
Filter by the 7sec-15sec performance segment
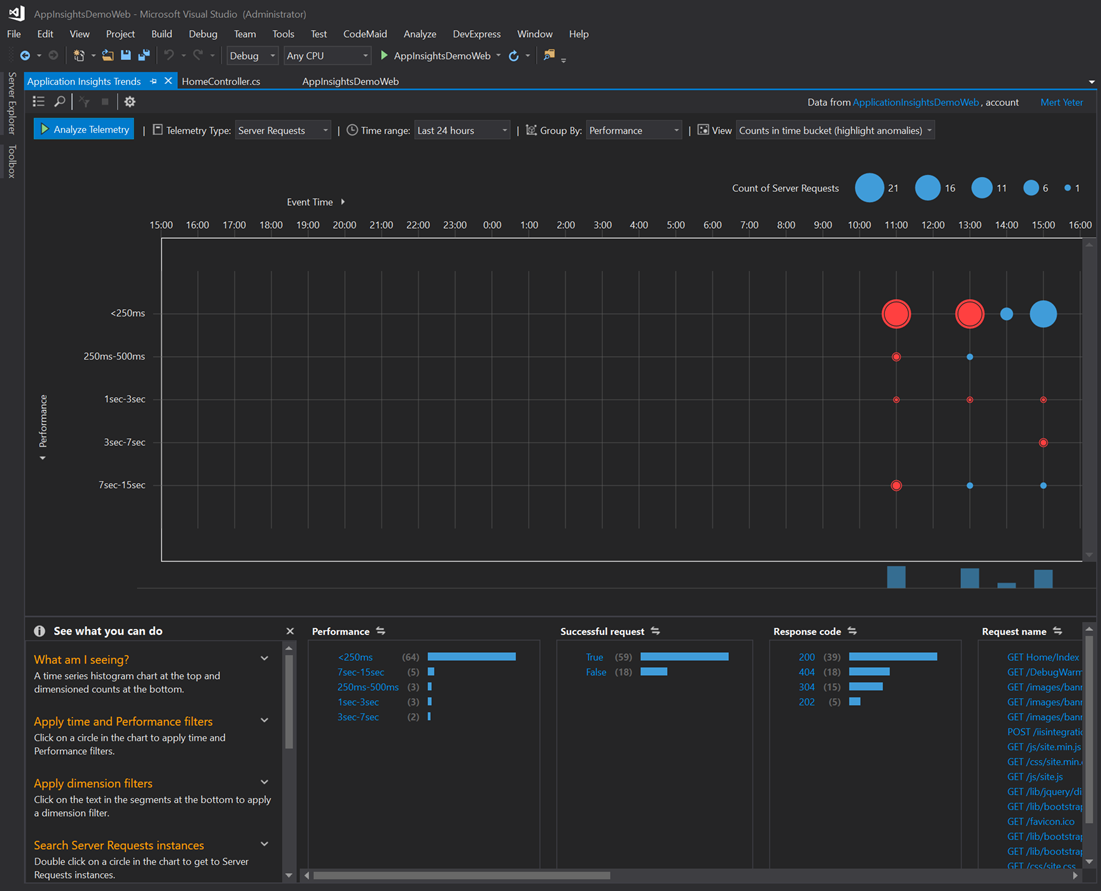point(361,672)
